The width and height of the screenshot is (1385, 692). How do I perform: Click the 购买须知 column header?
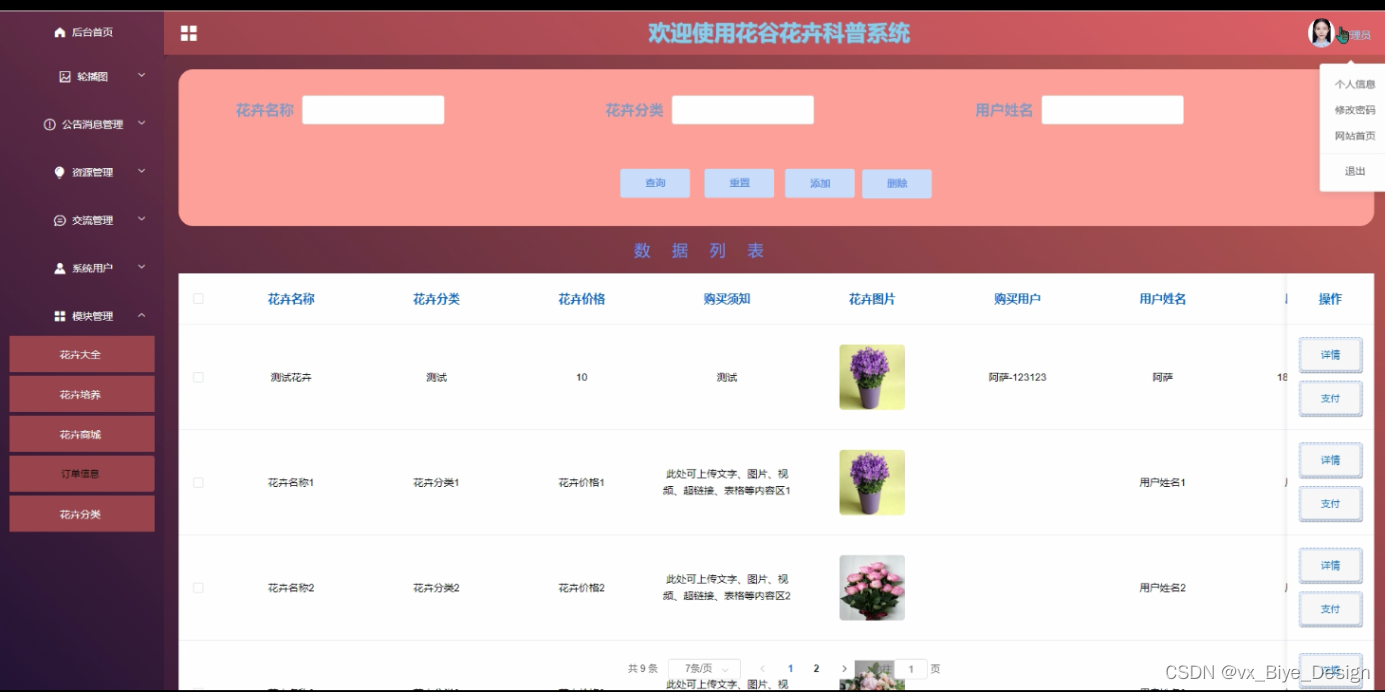(727, 298)
